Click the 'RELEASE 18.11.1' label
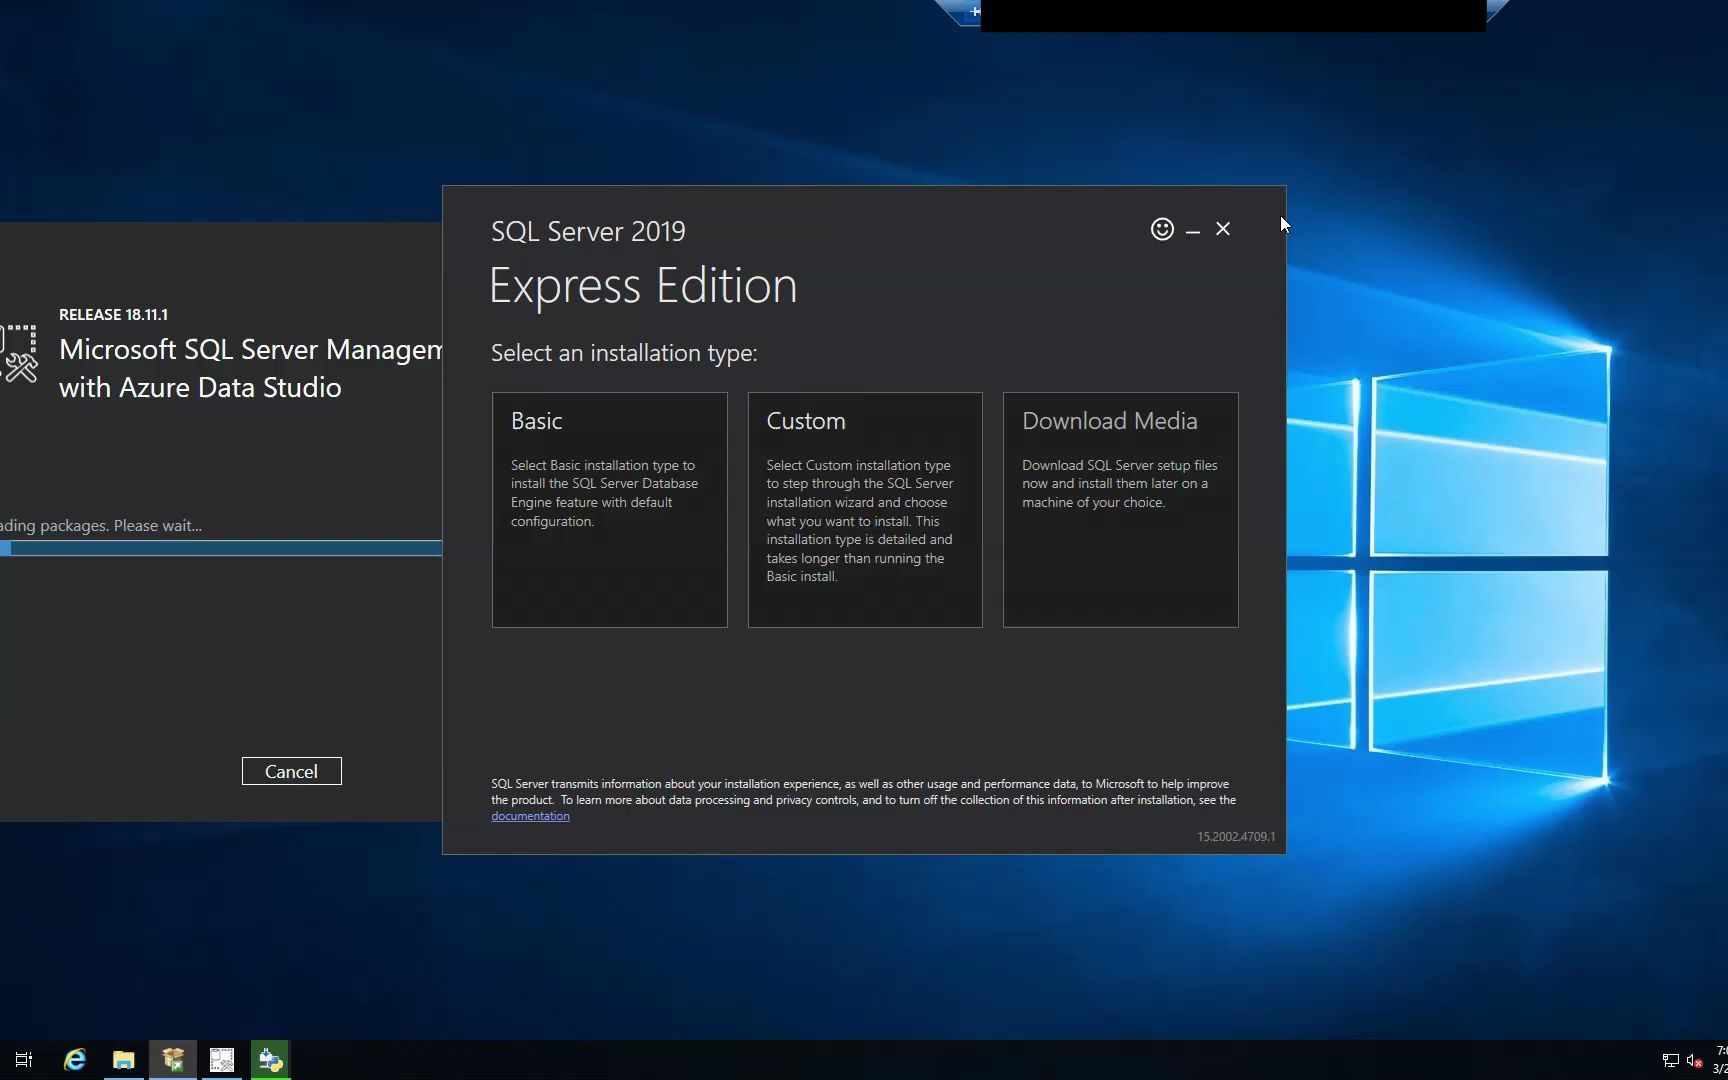 (113, 314)
